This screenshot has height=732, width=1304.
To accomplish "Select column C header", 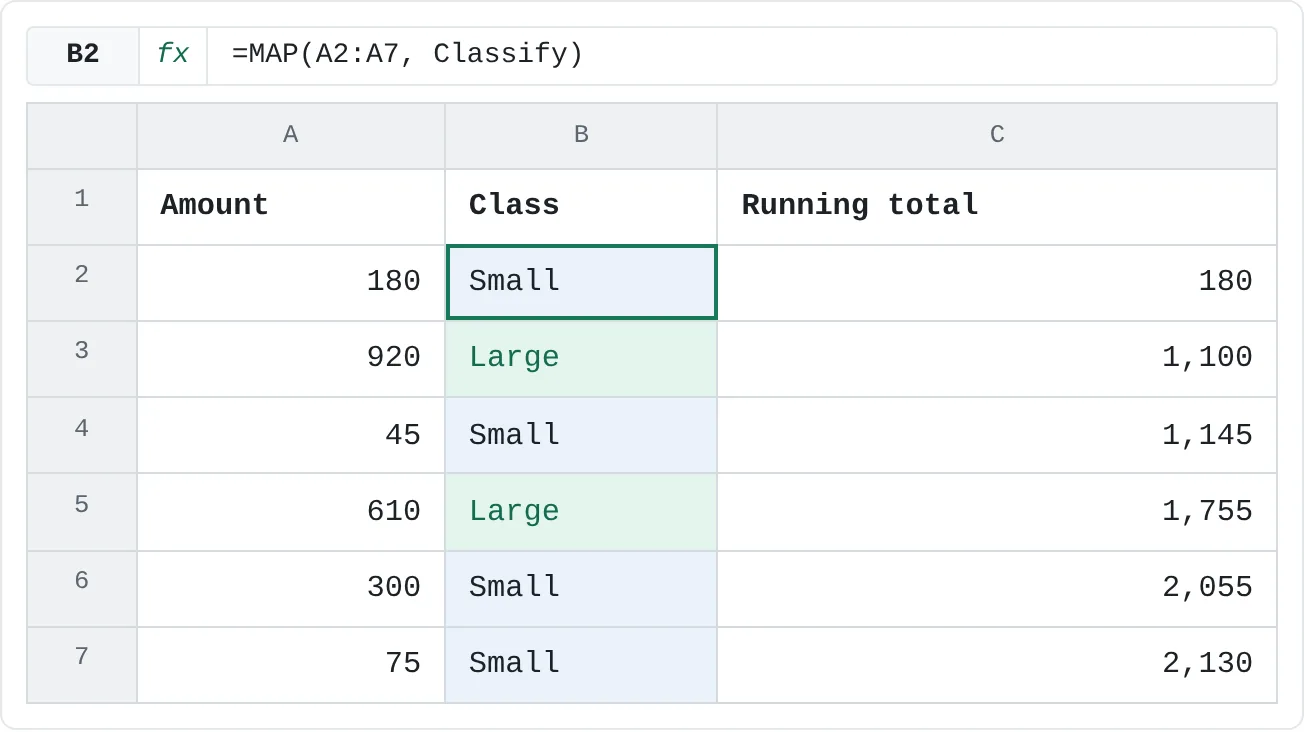I will (x=997, y=135).
